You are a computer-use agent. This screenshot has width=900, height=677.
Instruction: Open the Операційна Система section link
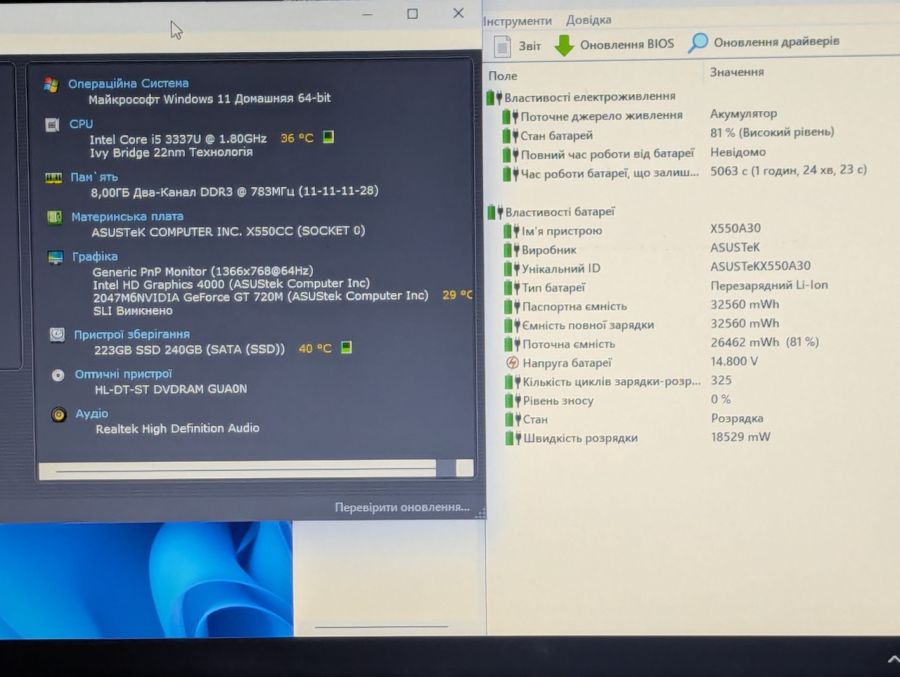tap(128, 83)
